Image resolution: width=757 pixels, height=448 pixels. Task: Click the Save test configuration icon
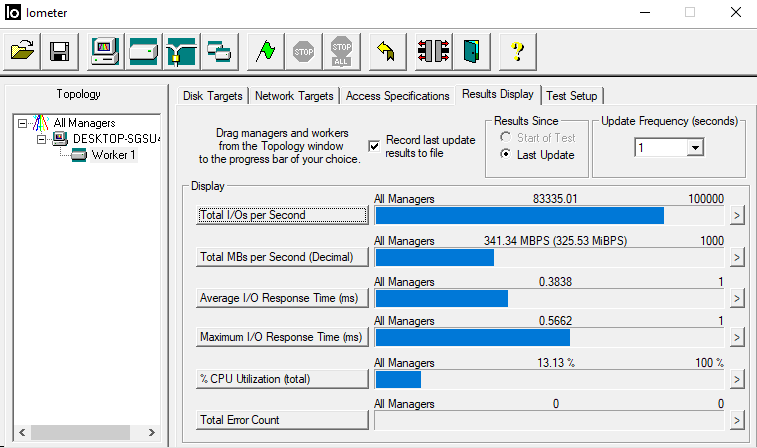(59, 51)
